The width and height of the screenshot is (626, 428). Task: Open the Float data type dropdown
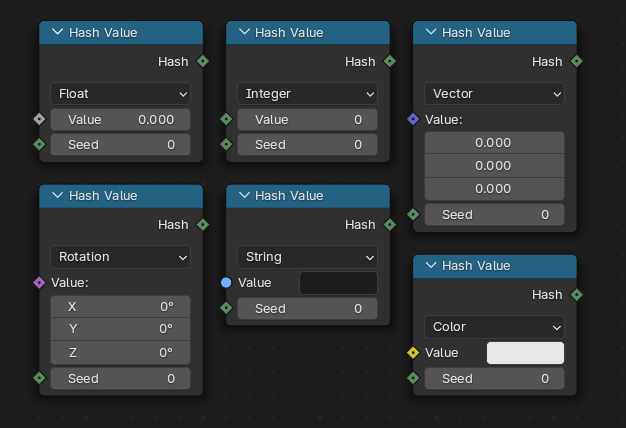coord(121,94)
